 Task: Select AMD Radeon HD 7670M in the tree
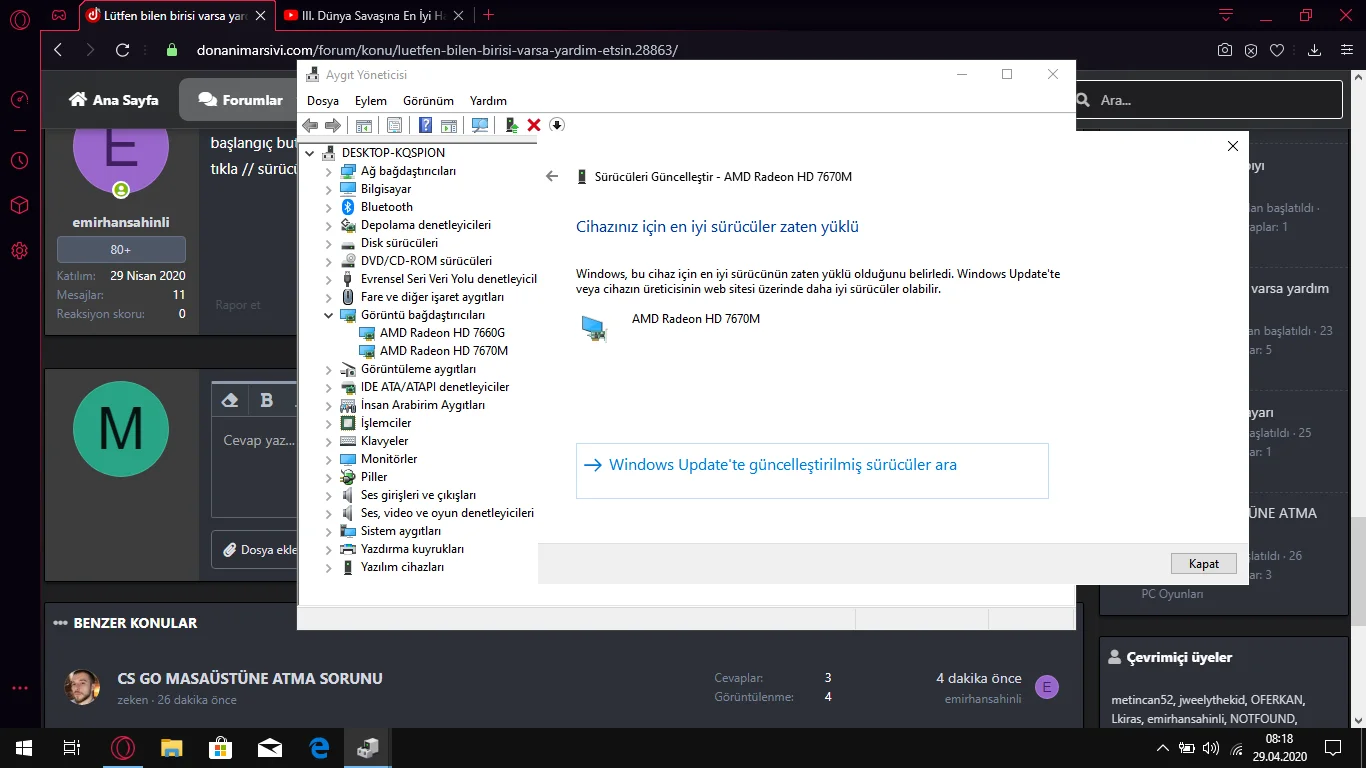point(444,351)
